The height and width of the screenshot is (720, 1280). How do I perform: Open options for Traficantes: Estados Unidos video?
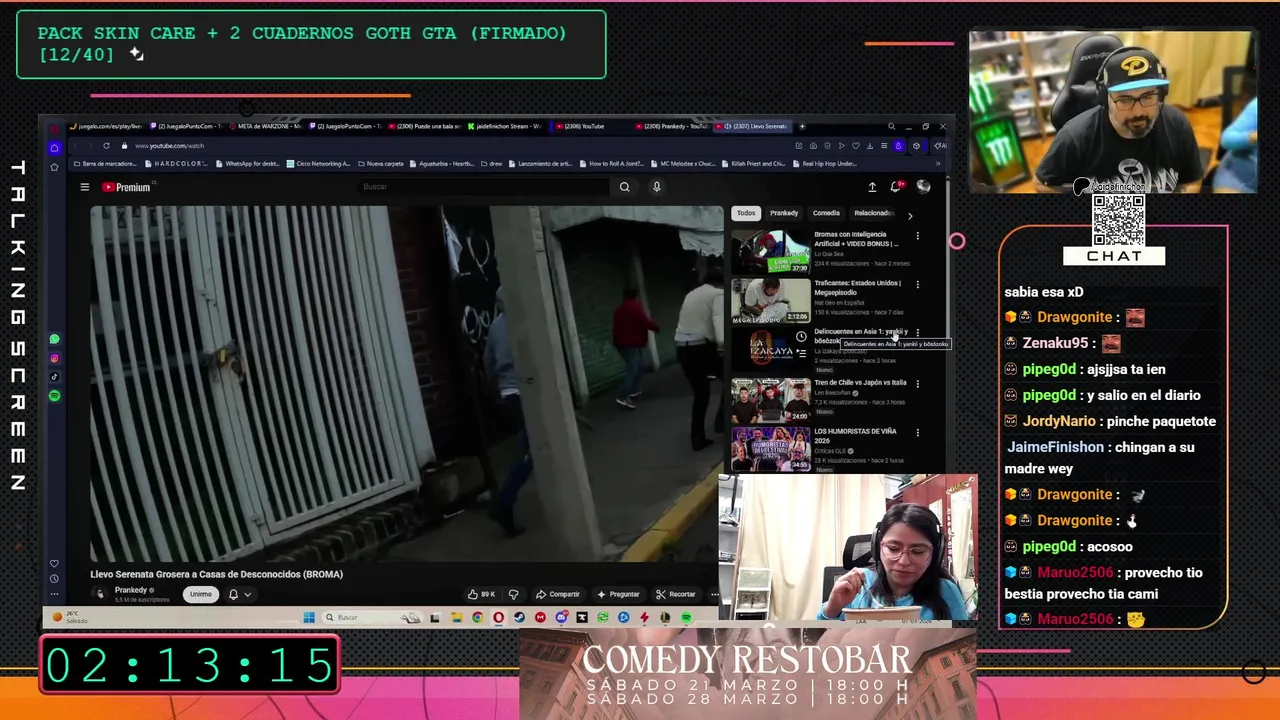click(917, 284)
